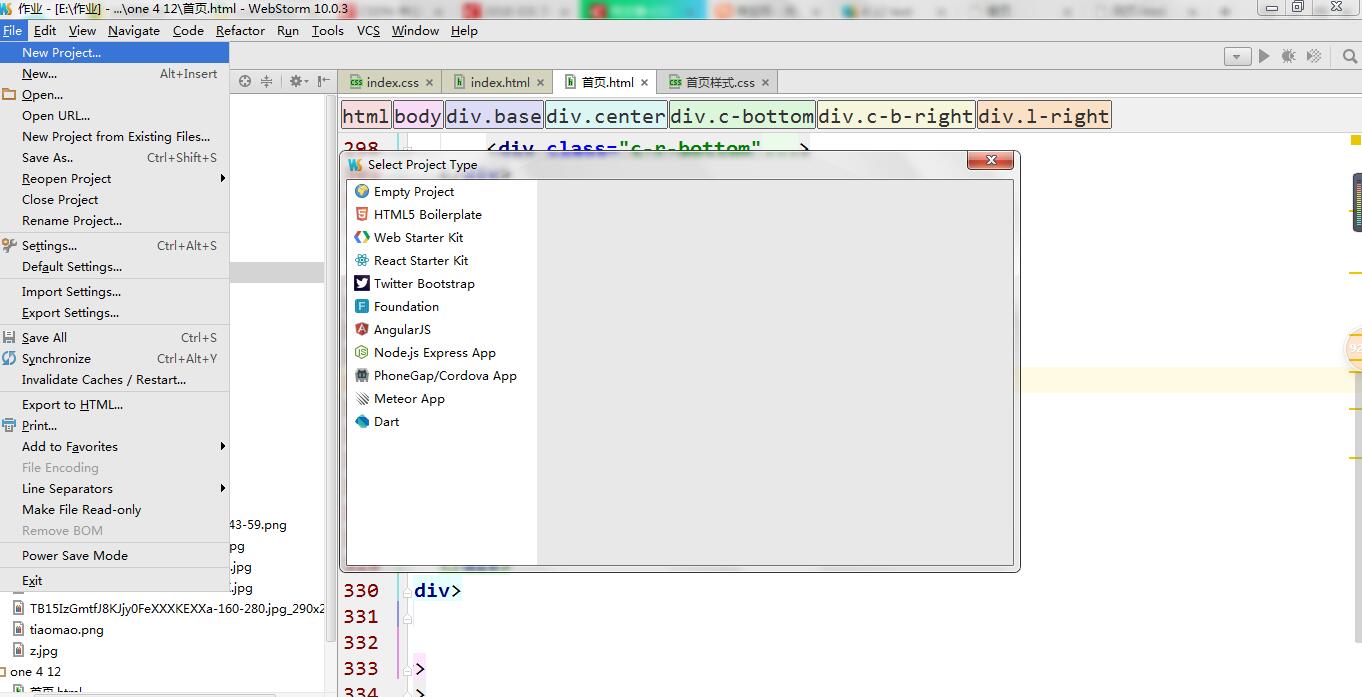Click the div.center breadcrumb
Viewport: 1362px width, 697px height.
point(606,116)
